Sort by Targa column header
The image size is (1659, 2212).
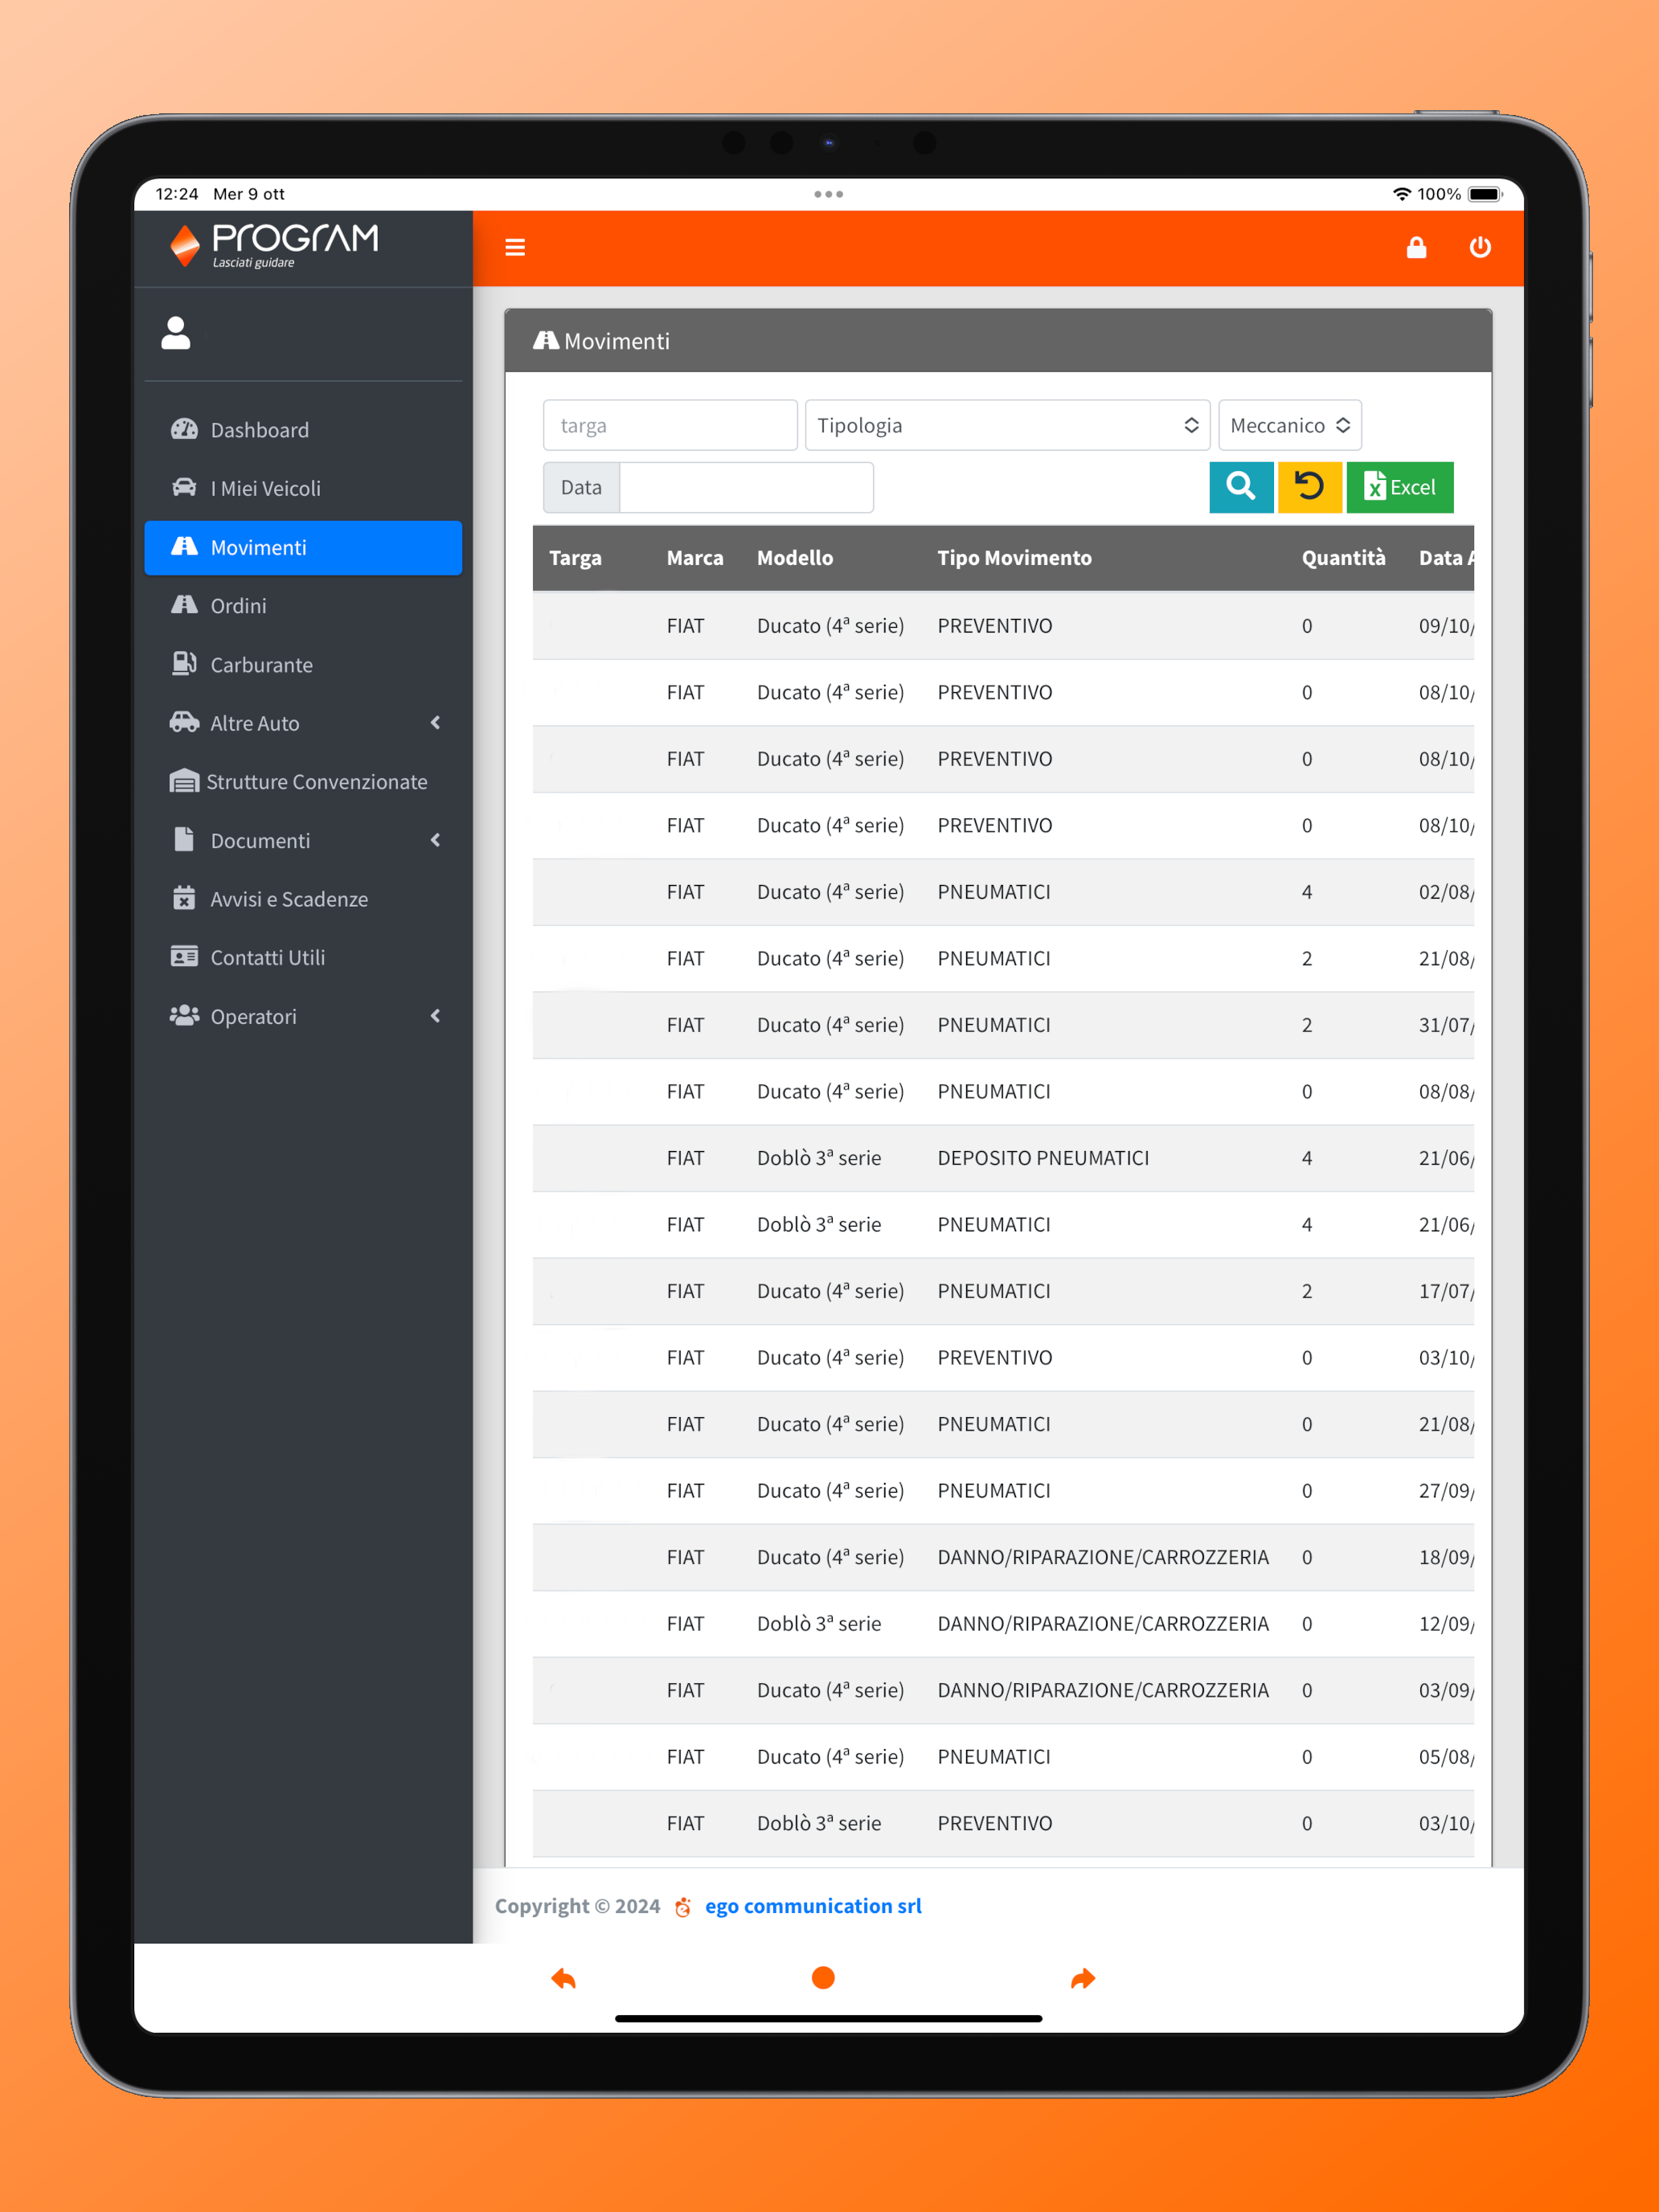click(x=575, y=558)
